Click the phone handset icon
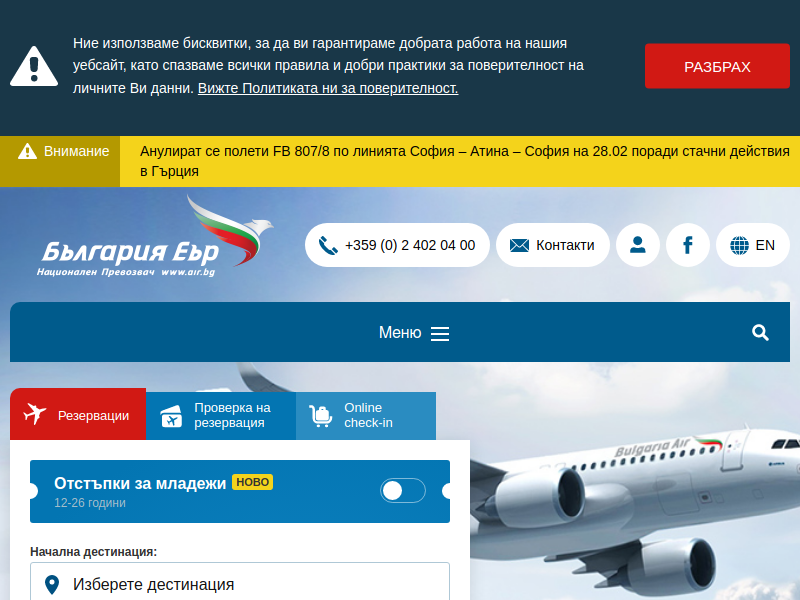Image resolution: width=800 pixels, height=600 pixels. coord(328,245)
